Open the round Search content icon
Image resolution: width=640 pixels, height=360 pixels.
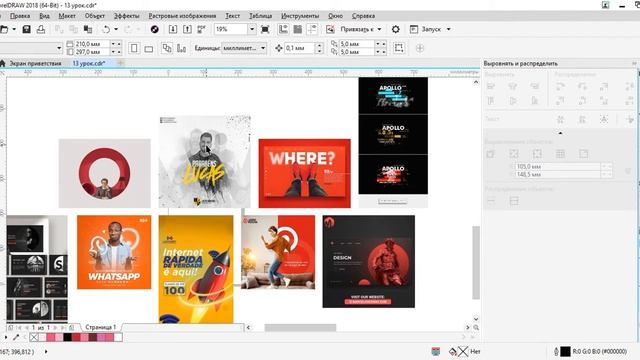click(x=155, y=29)
